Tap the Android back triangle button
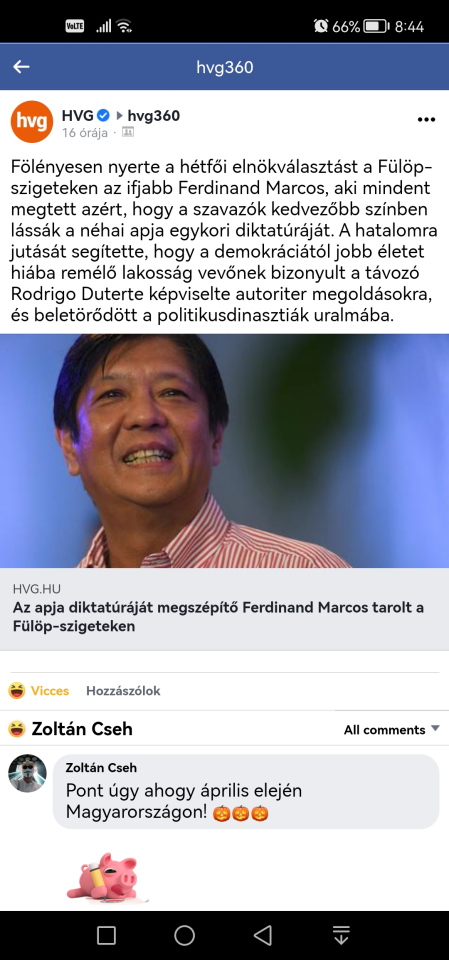The image size is (449, 960). coord(263,935)
